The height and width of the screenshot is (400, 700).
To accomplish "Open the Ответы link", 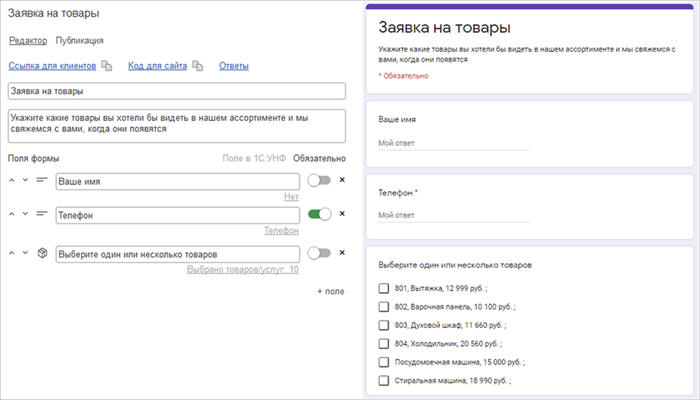I will 233,66.
